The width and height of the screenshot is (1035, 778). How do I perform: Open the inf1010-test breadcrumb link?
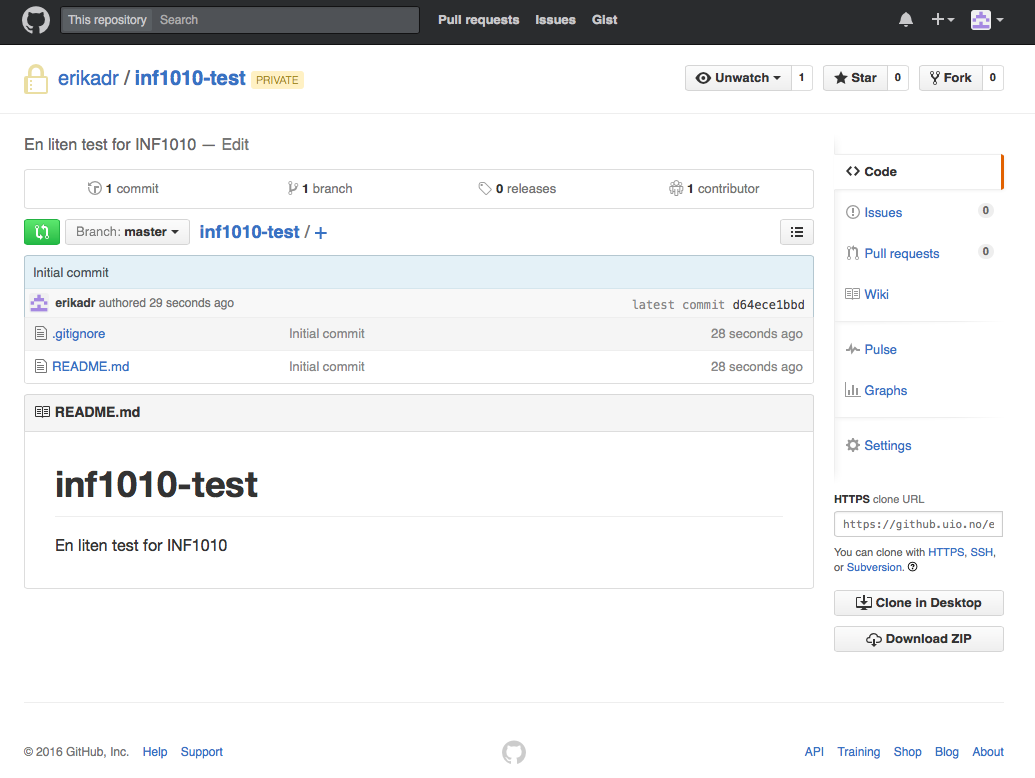pos(250,232)
